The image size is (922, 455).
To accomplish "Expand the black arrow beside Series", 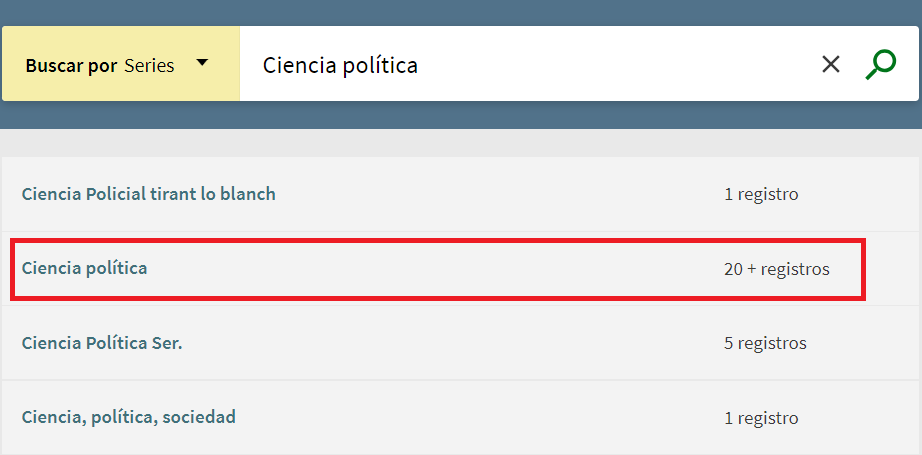I will click(202, 63).
